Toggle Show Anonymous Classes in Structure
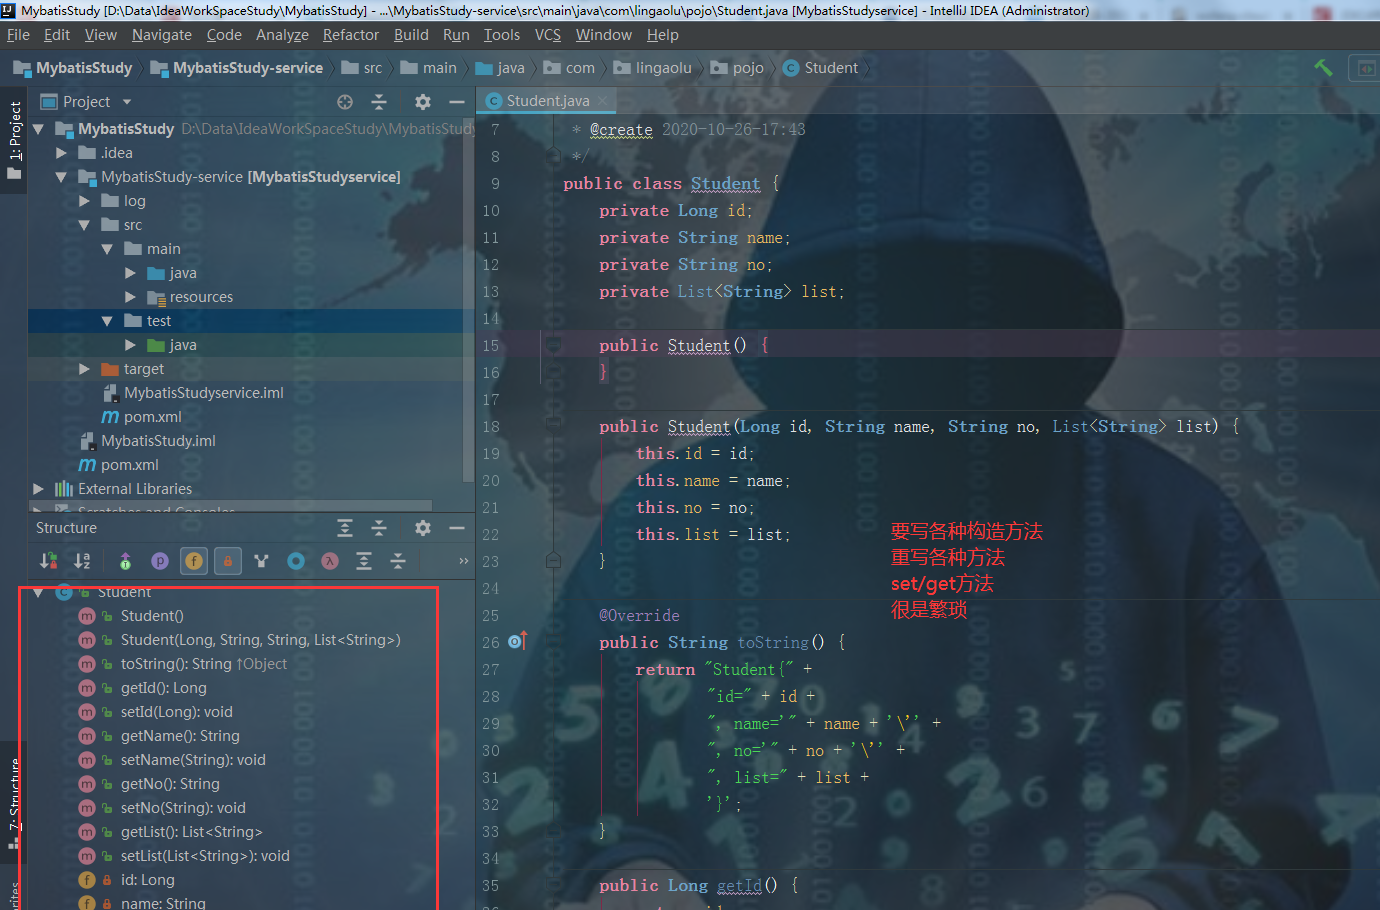 pyautogui.click(x=296, y=561)
